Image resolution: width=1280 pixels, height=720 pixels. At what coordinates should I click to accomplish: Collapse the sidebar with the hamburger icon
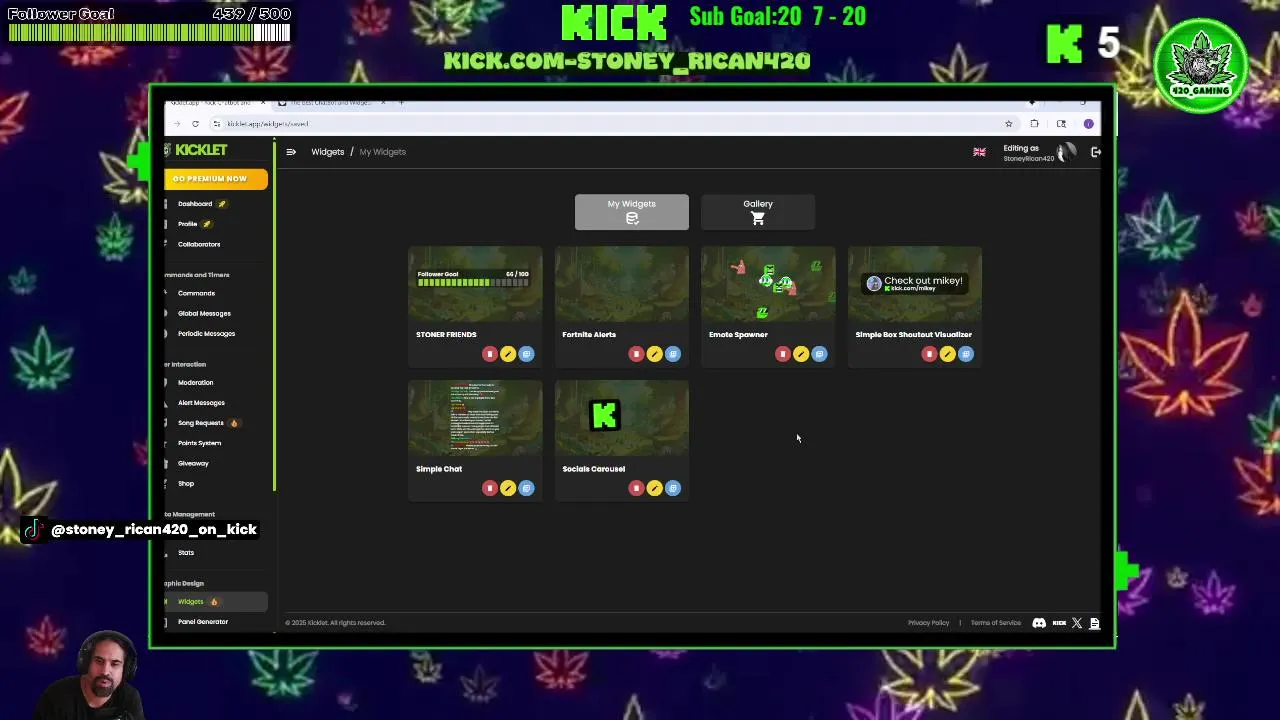[291, 152]
